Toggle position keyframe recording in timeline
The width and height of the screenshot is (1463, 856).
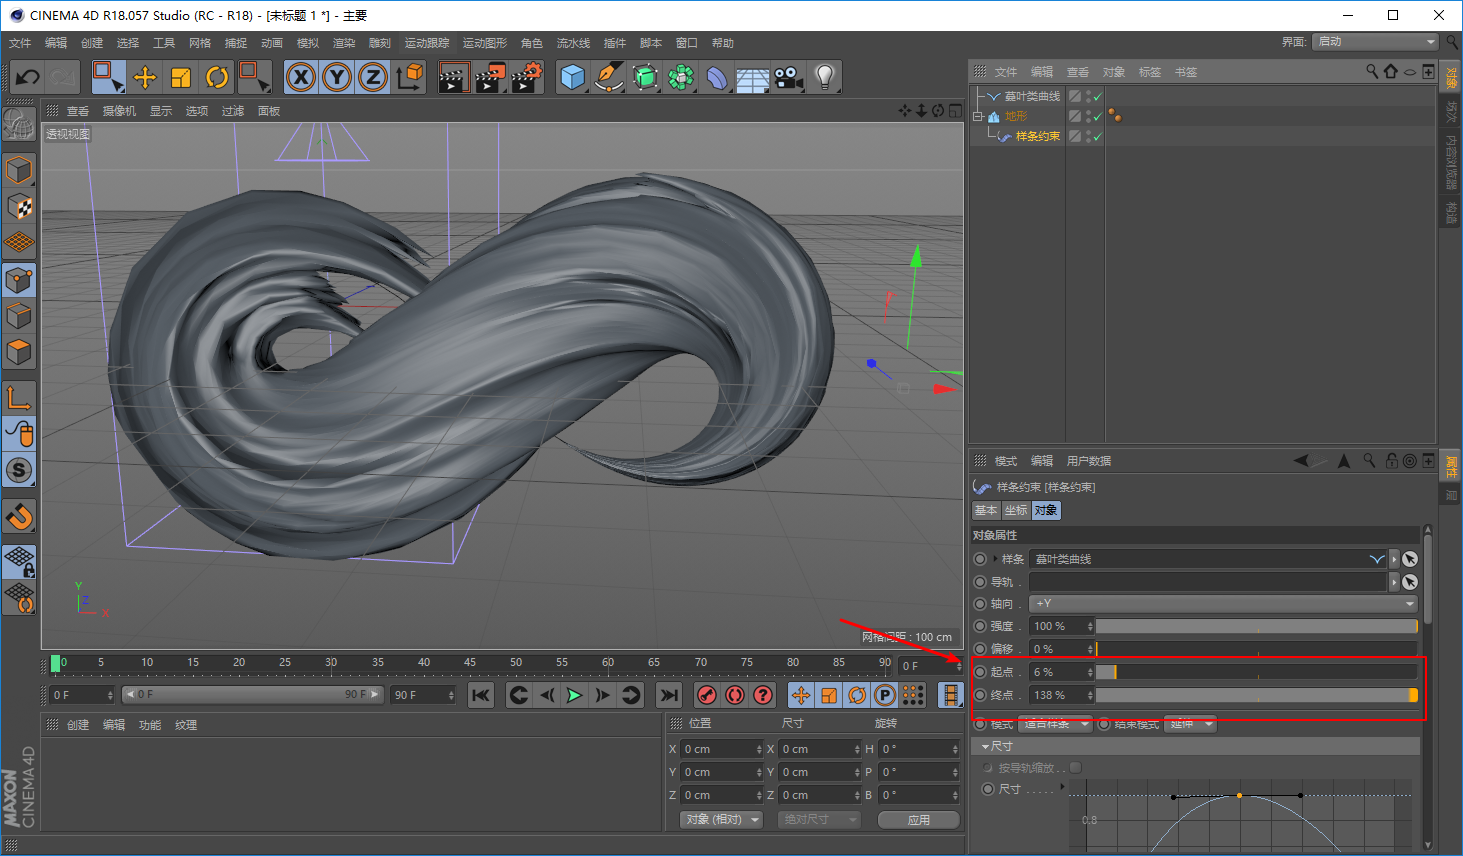tap(801, 695)
